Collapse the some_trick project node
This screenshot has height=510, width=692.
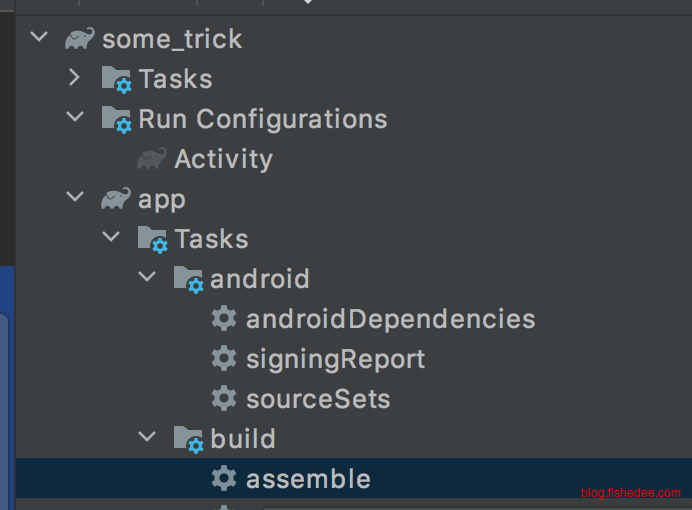(x=39, y=38)
